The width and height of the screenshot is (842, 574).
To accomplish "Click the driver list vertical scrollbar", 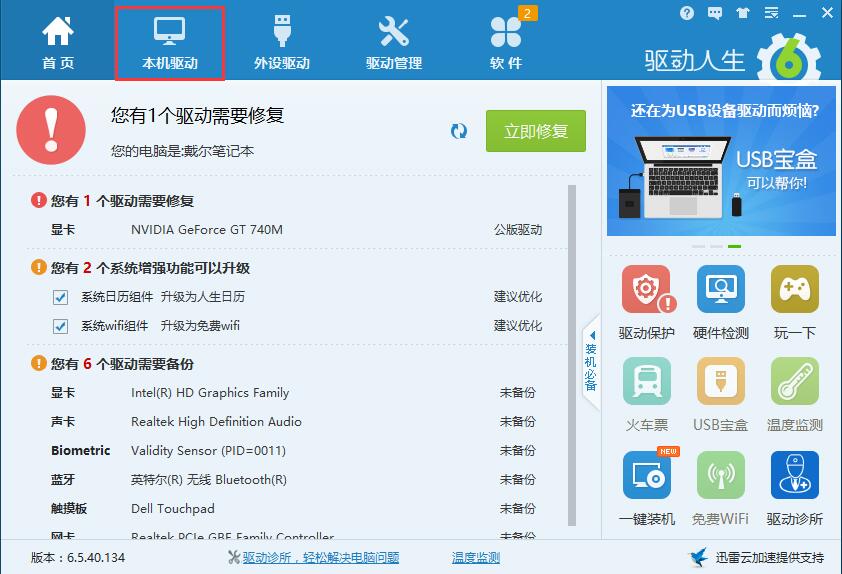I will pyautogui.click(x=572, y=355).
